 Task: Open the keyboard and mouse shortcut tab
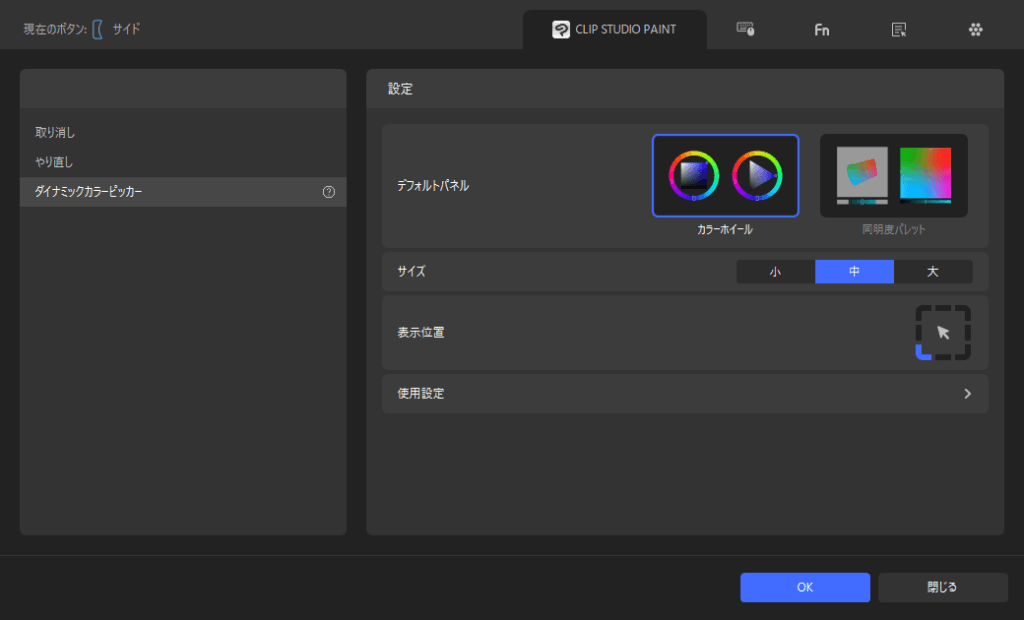click(745, 29)
